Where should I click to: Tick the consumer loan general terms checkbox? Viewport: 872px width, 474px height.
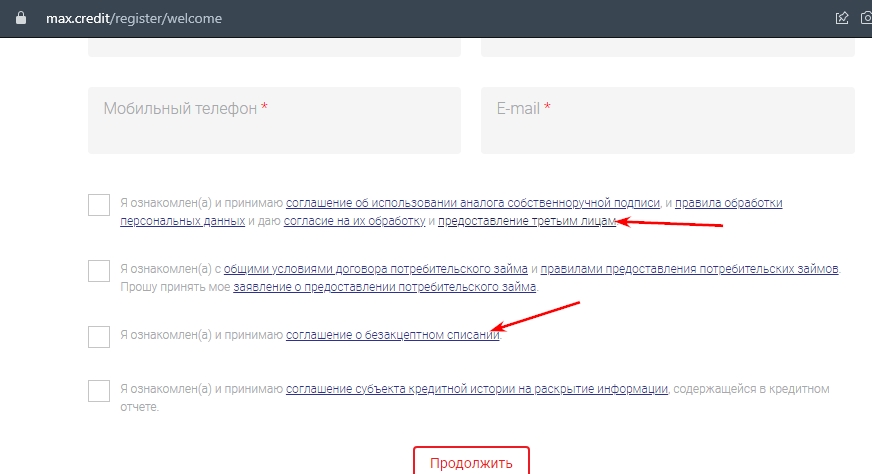[x=99, y=271]
